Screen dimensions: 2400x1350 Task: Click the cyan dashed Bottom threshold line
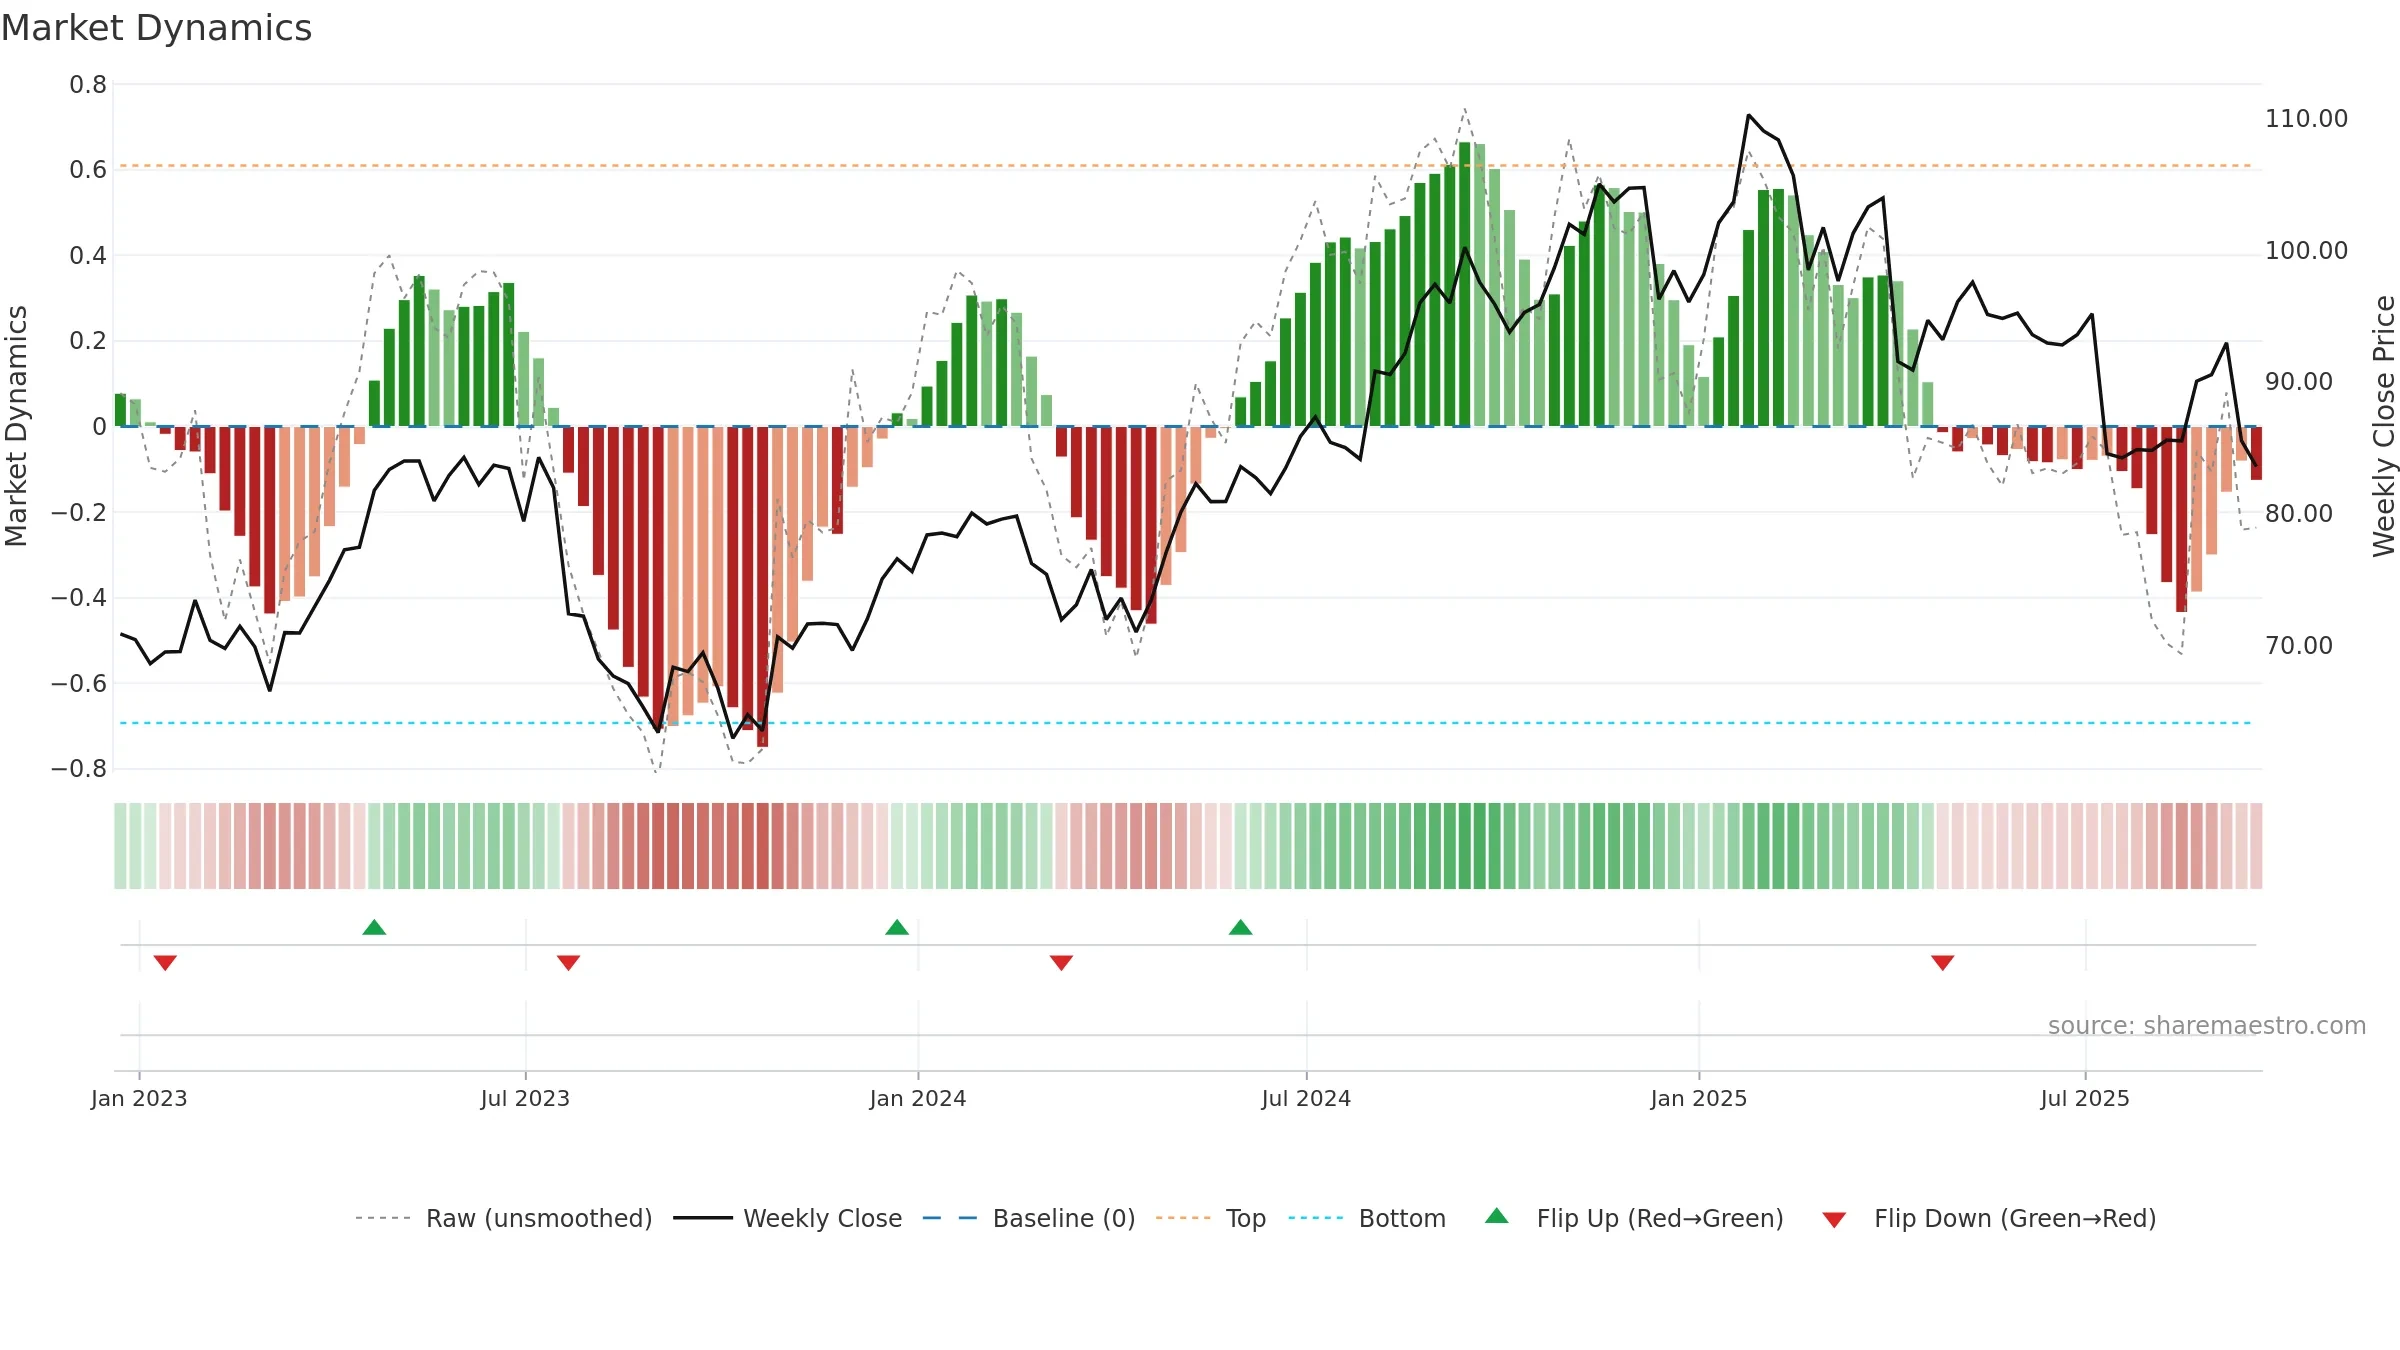pyautogui.click(x=1185, y=722)
